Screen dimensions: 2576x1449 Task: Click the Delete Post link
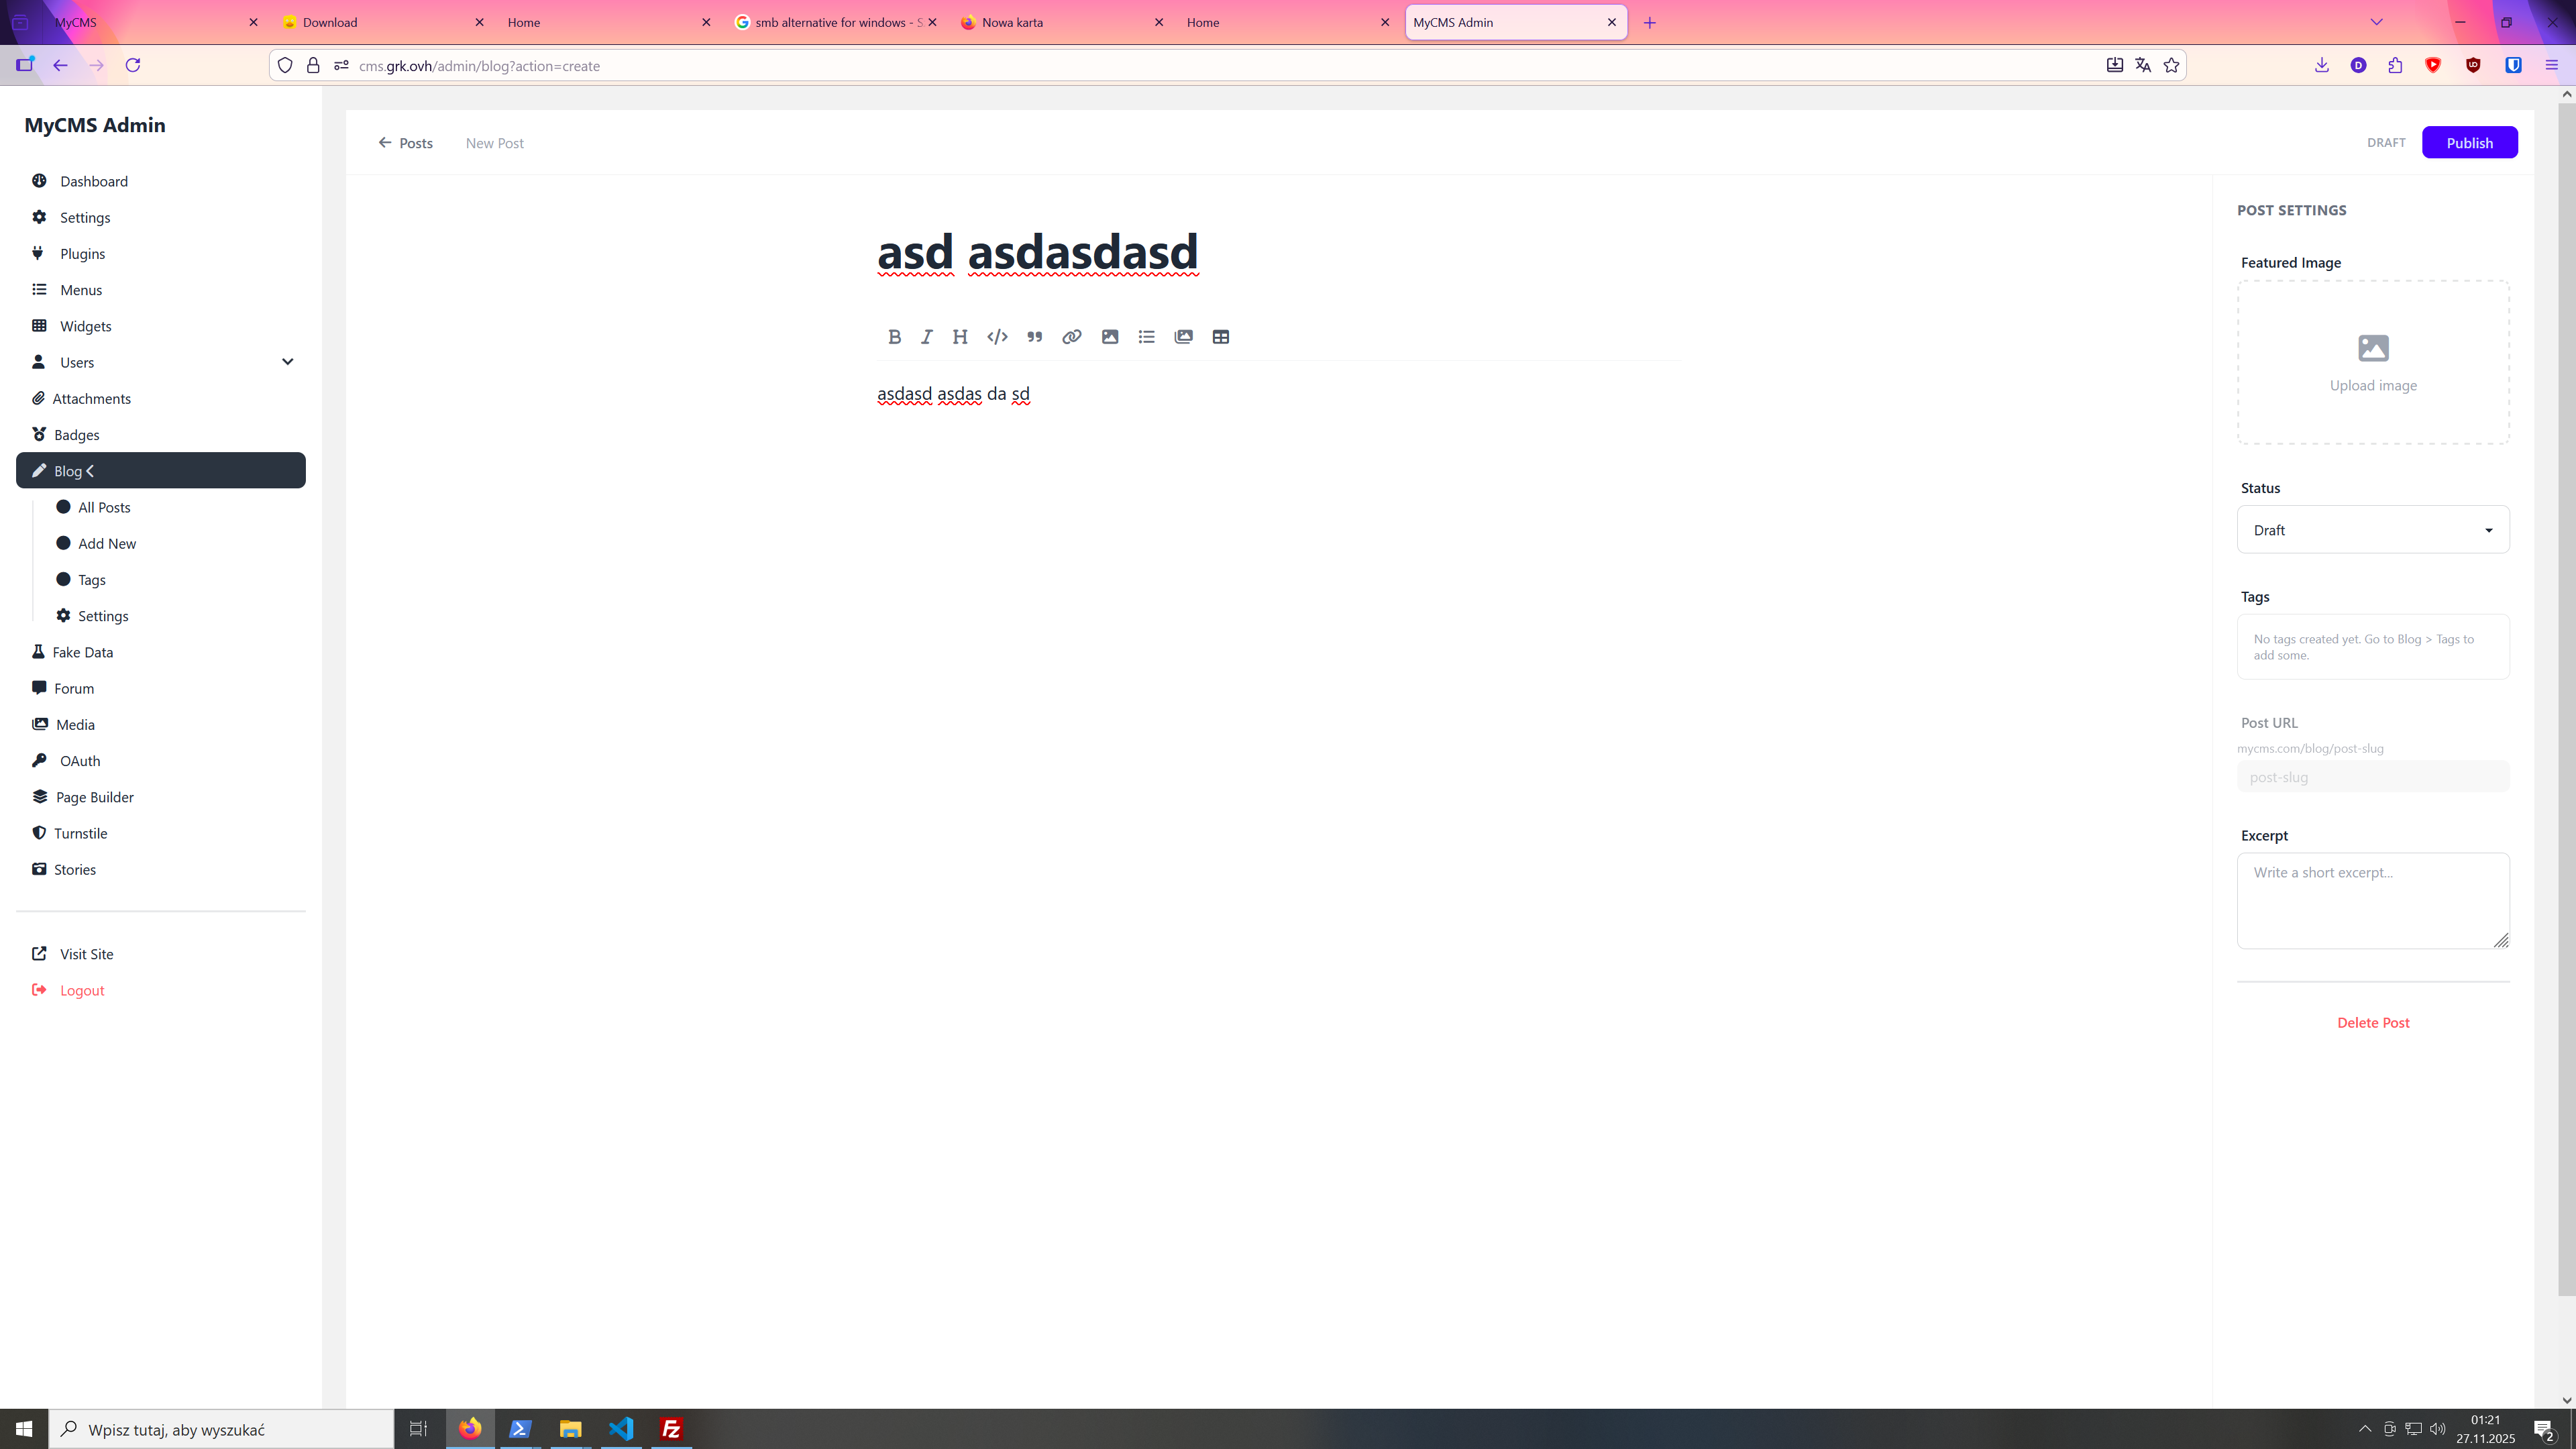point(2372,1022)
